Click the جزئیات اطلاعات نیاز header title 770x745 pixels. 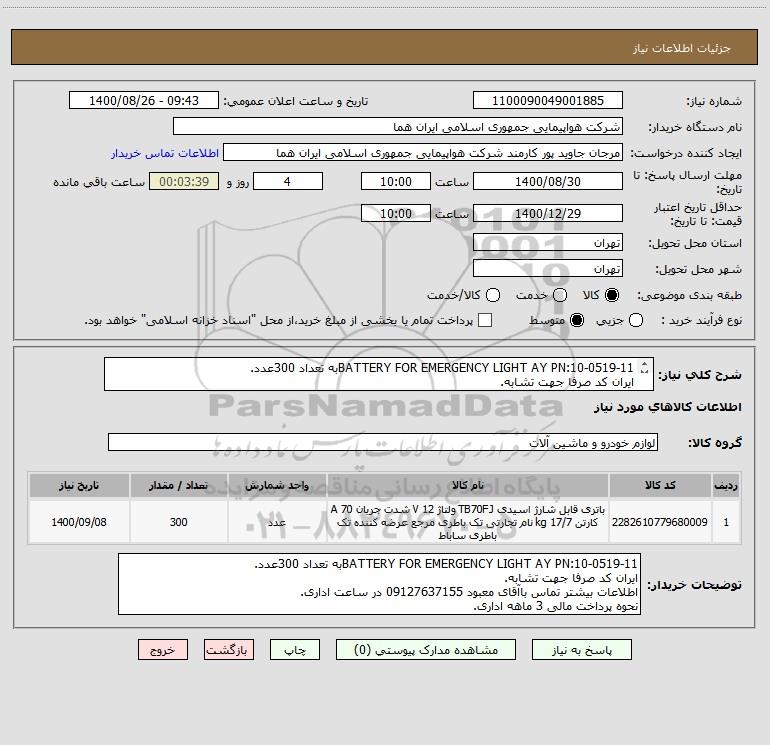681,48
